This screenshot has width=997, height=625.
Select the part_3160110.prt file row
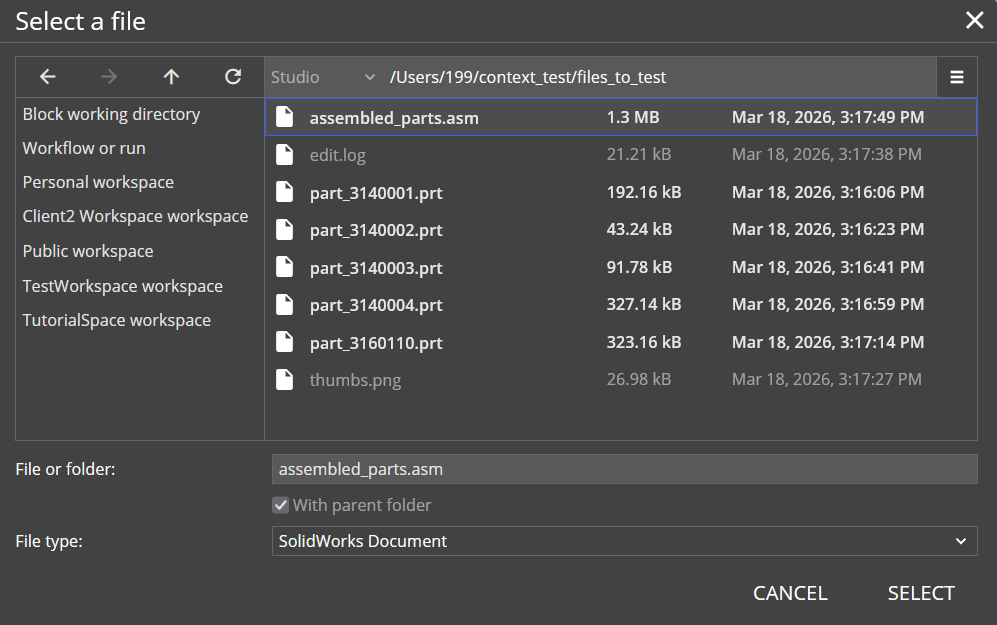[x=620, y=343]
